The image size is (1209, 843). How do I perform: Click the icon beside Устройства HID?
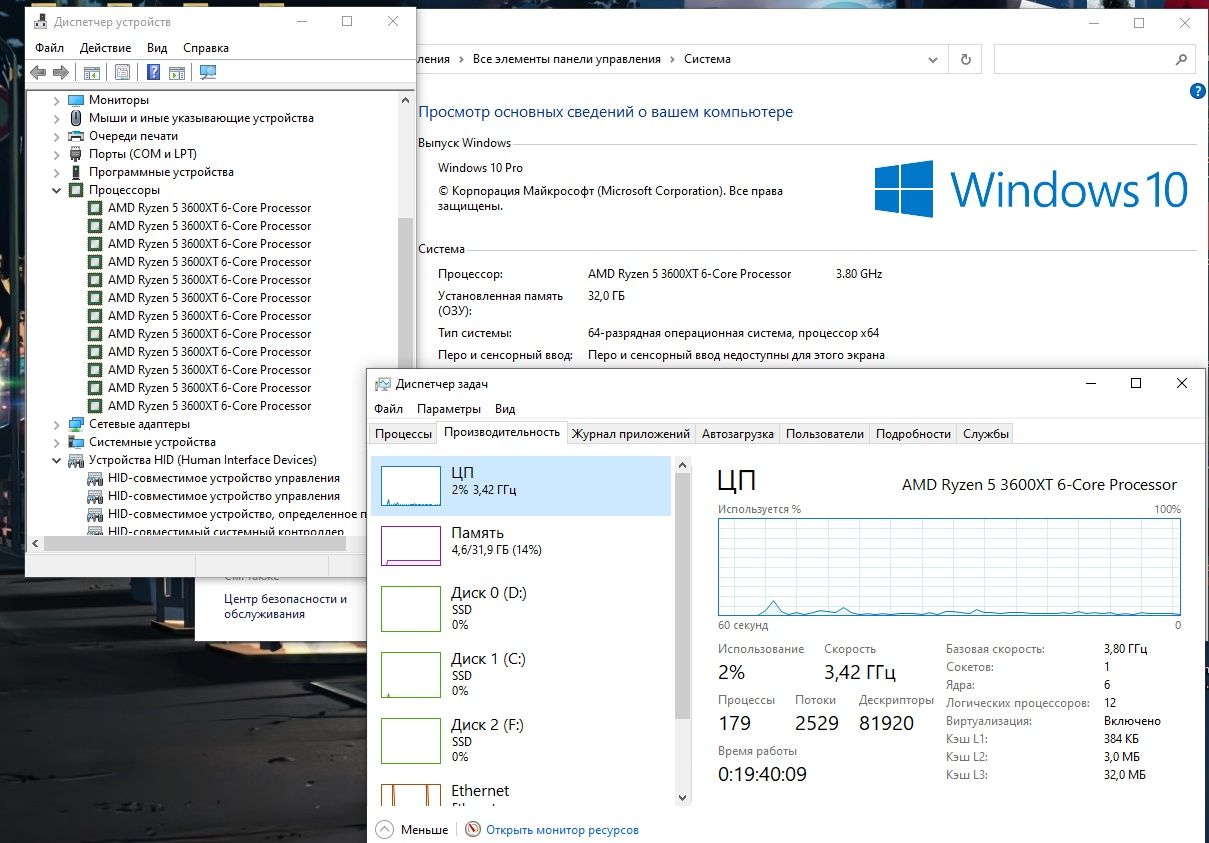point(76,460)
